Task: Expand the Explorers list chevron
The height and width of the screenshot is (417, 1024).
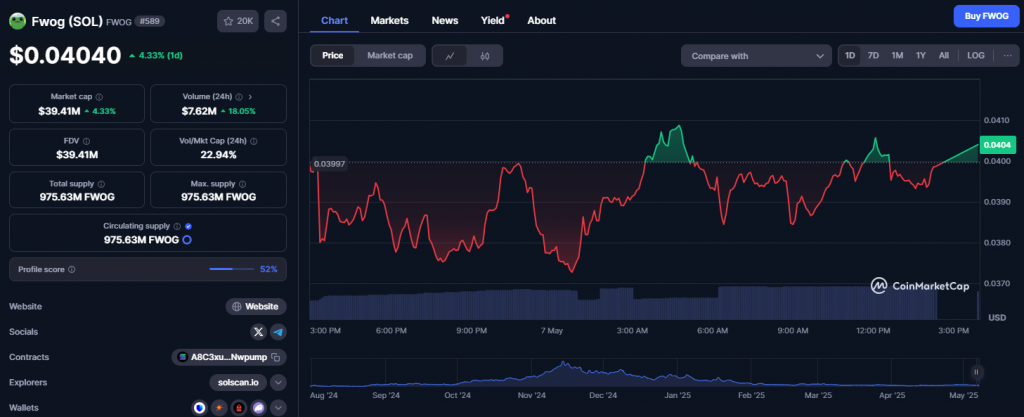Action: pyautogui.click(x=278, y=382)
